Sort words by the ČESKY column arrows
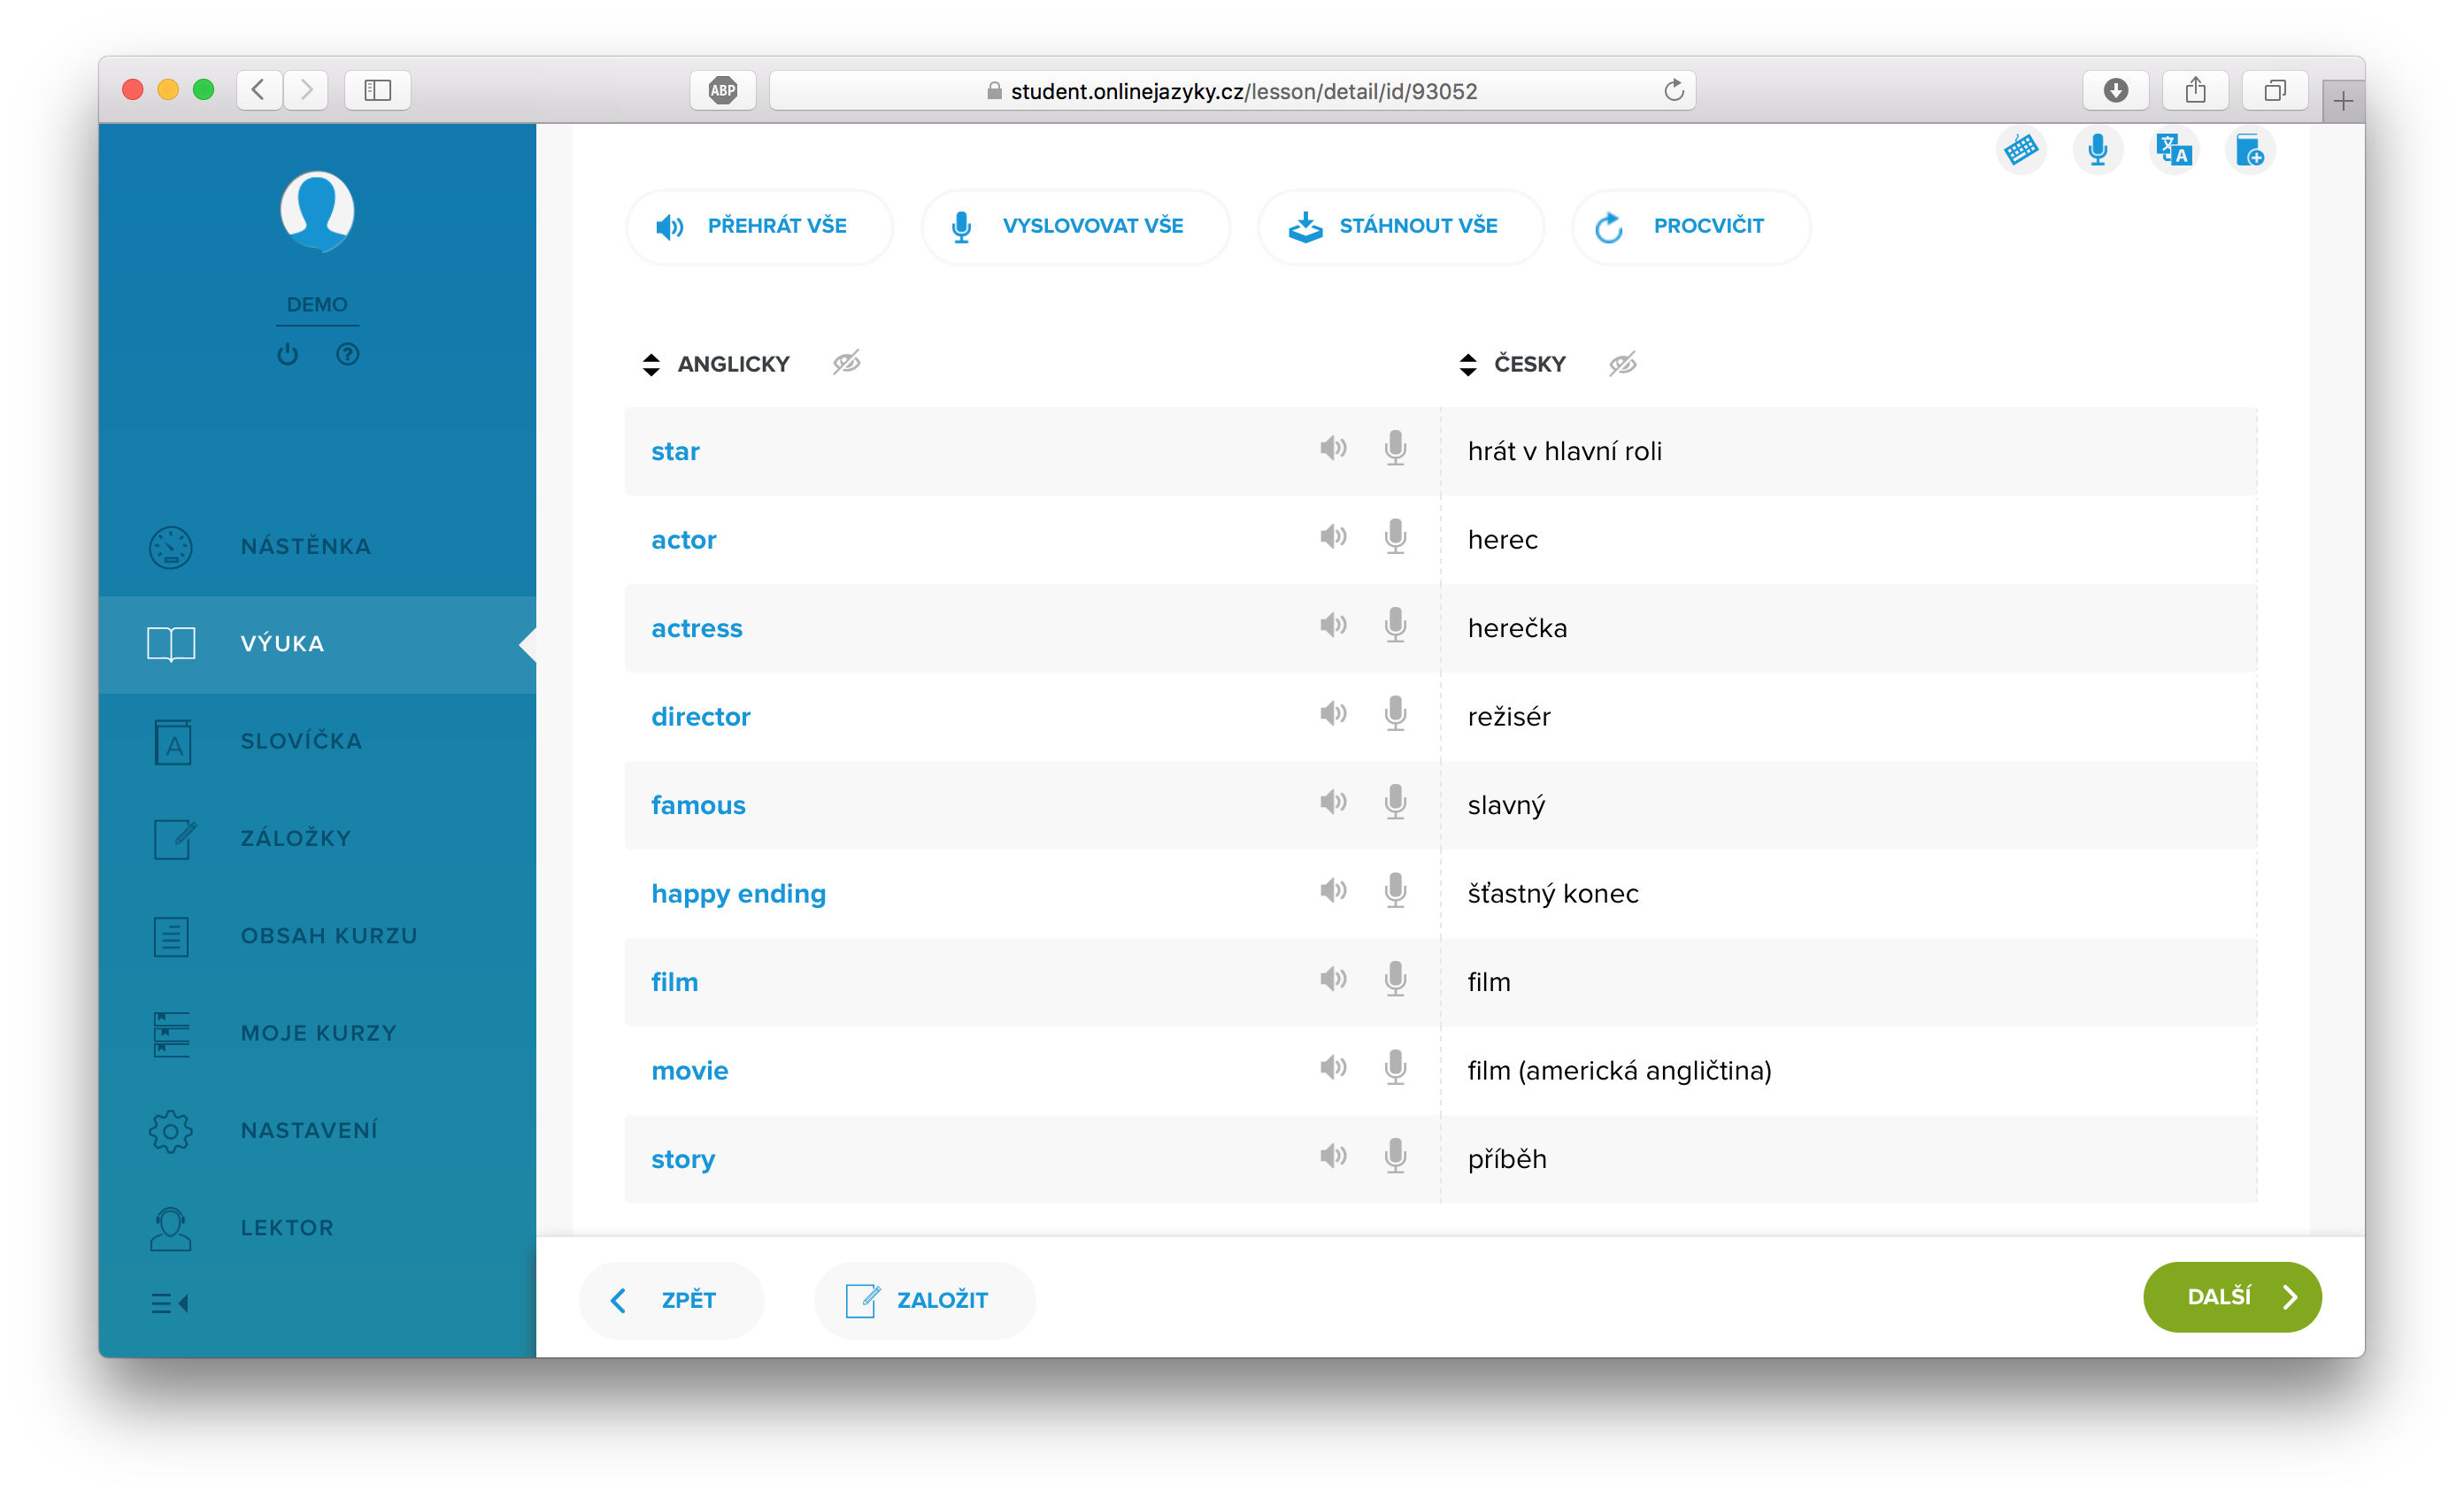The width and height of the screenshot is (2464, 1499). click(1467, 364)
